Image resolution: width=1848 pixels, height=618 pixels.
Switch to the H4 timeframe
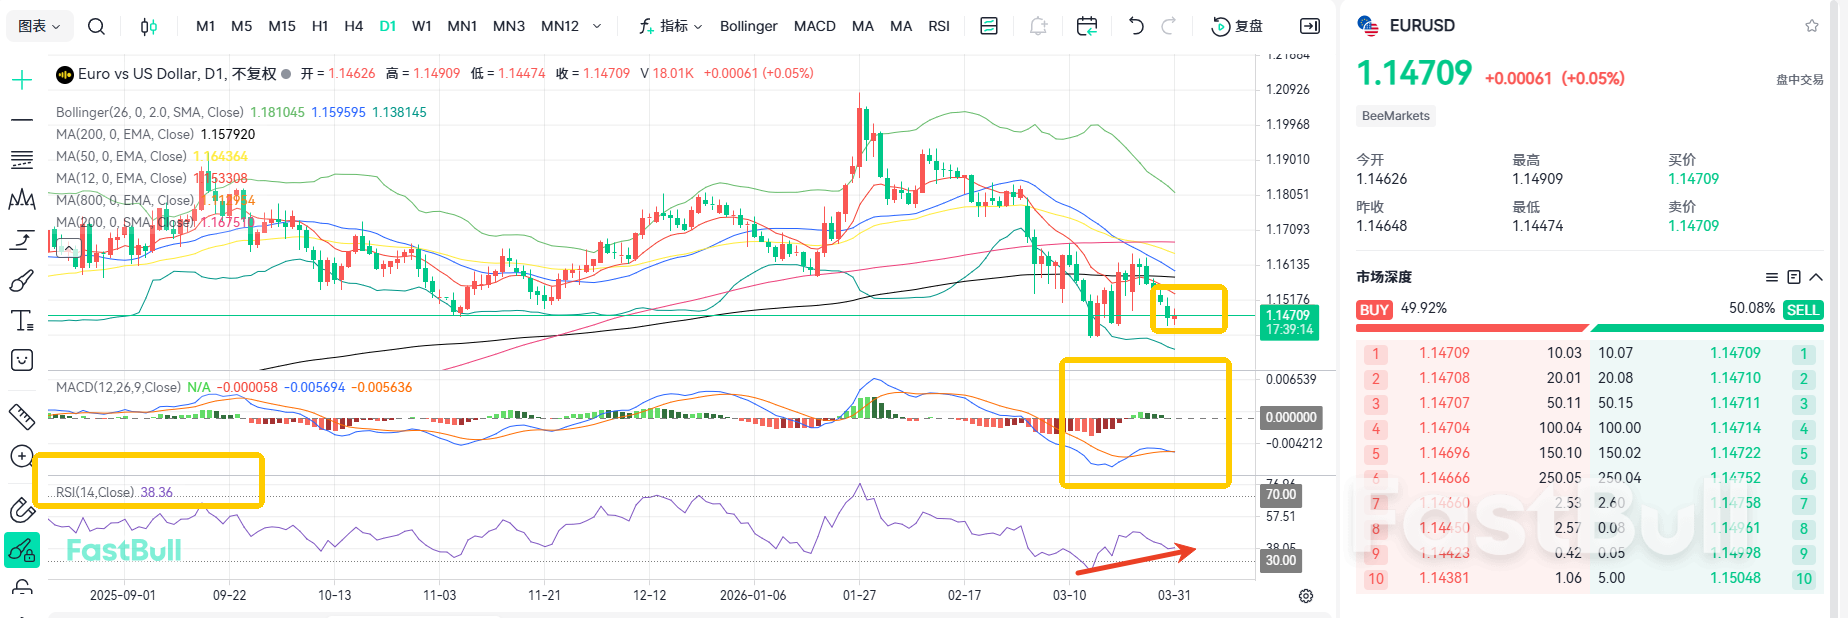353,26
